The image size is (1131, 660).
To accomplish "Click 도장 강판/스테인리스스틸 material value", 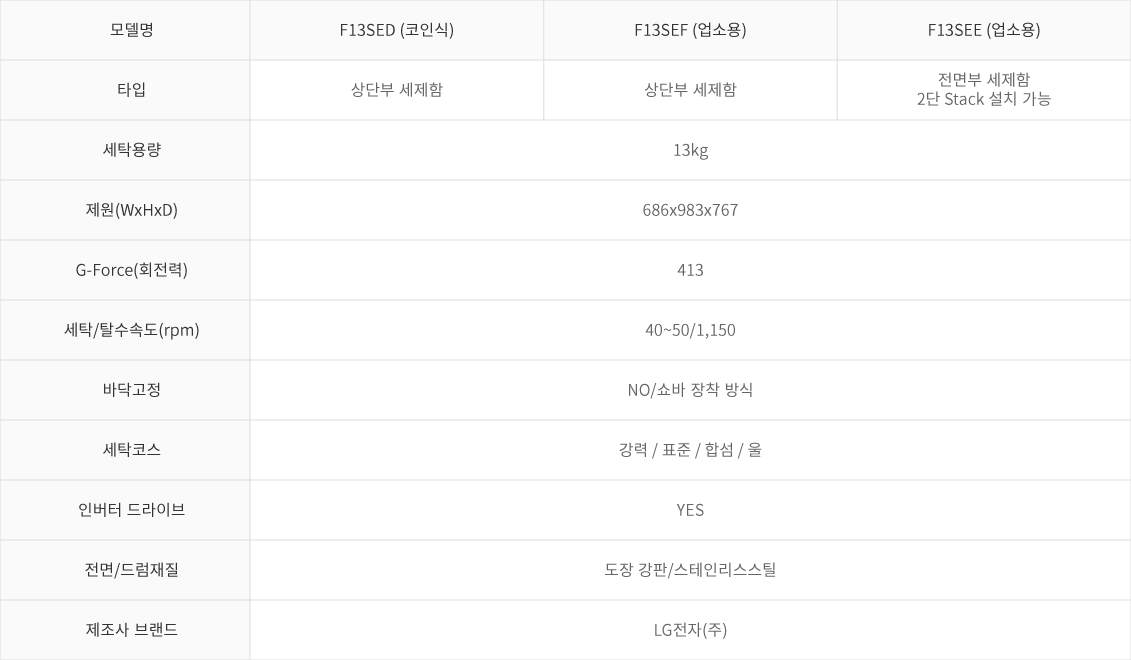I will coord(690,570).
